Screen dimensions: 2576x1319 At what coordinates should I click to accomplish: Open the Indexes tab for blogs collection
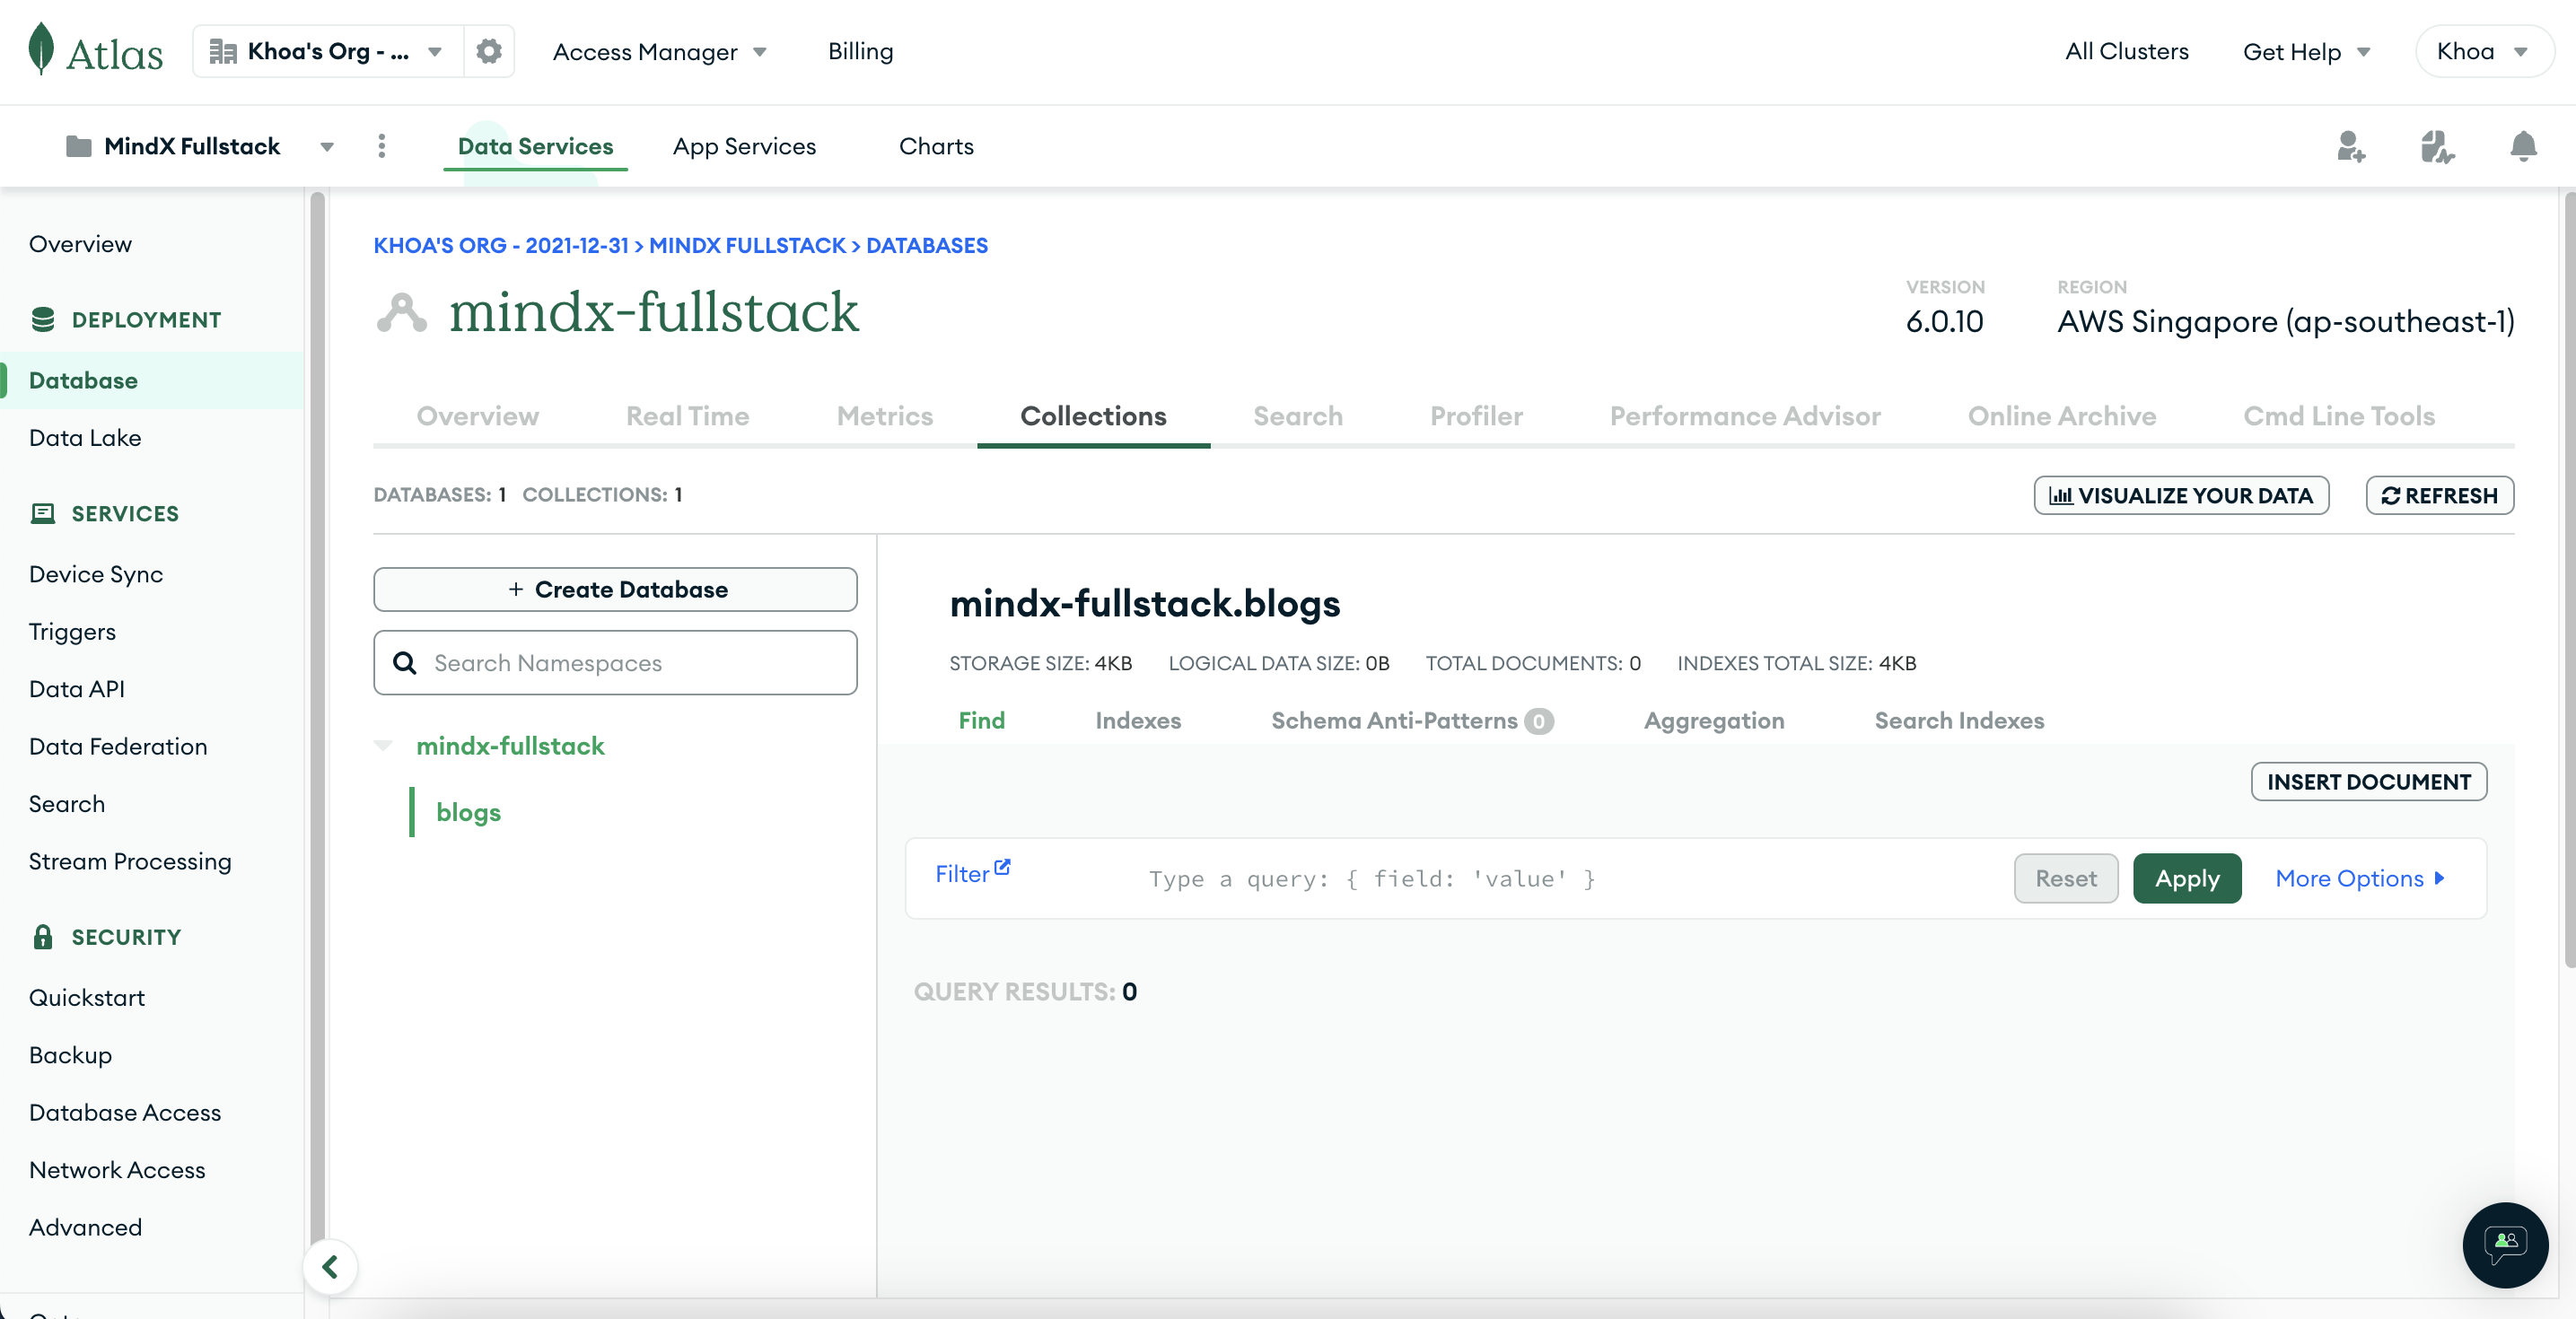click(1137, 720)
